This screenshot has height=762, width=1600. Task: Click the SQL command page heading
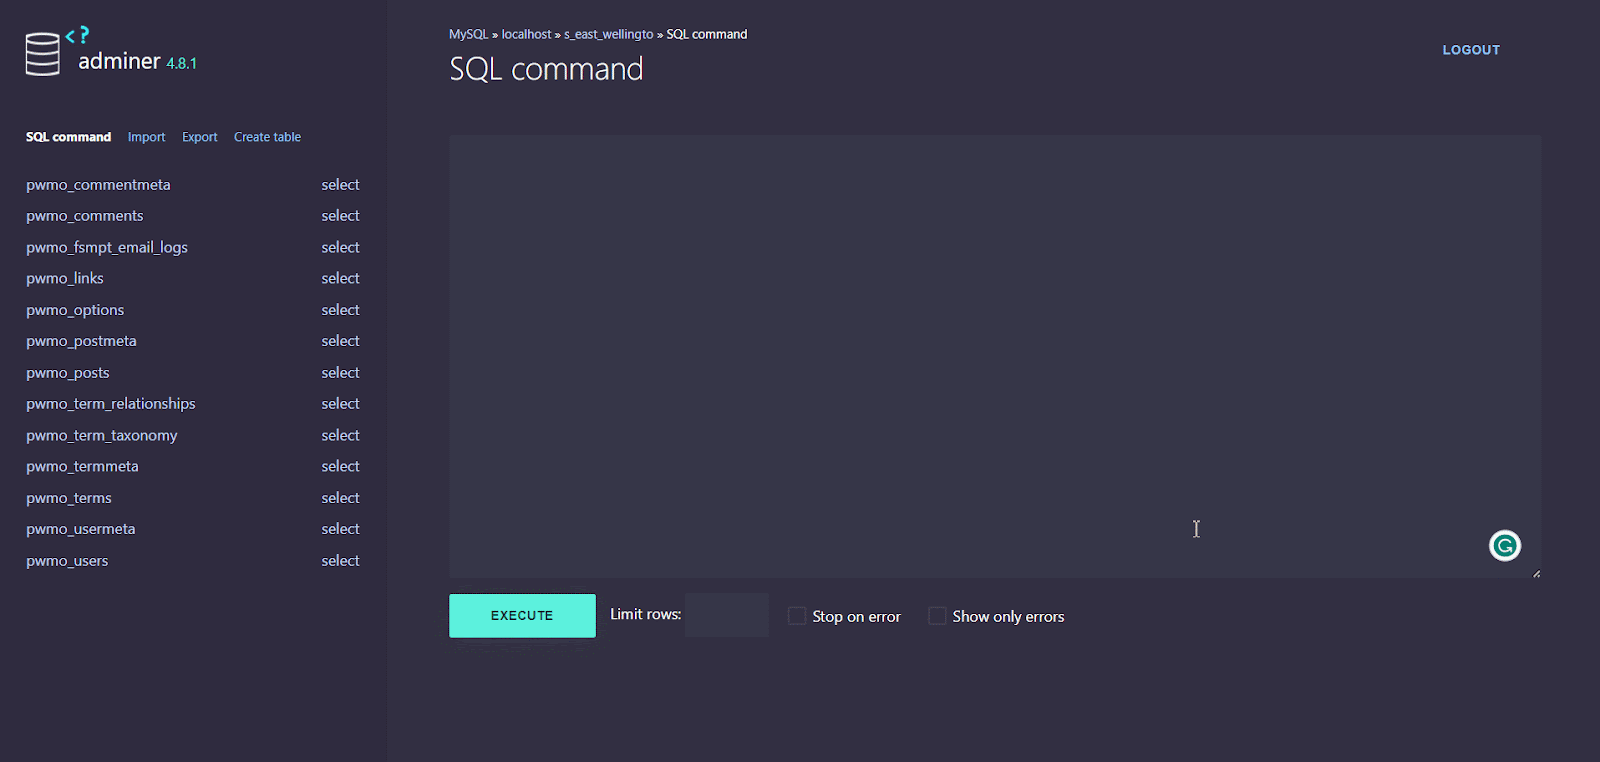546,69
